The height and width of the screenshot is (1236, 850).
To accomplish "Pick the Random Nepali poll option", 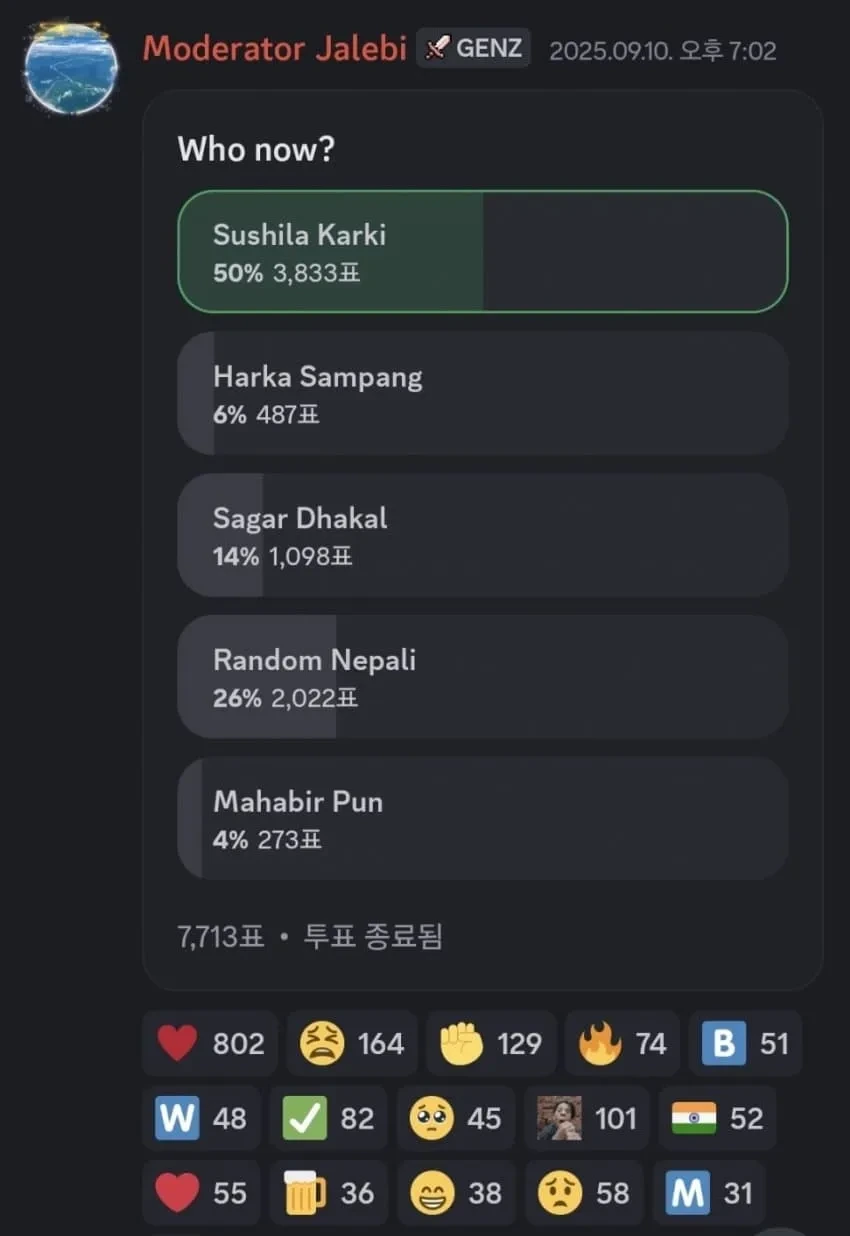I will (482, 677).
